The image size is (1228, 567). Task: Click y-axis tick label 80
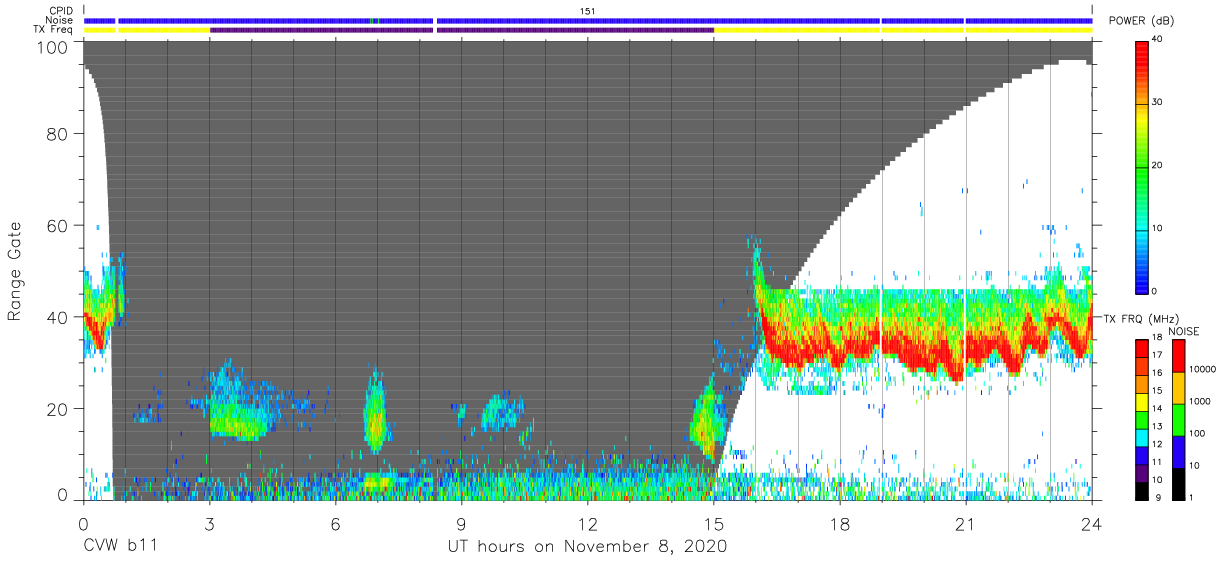tap(60, 136)
